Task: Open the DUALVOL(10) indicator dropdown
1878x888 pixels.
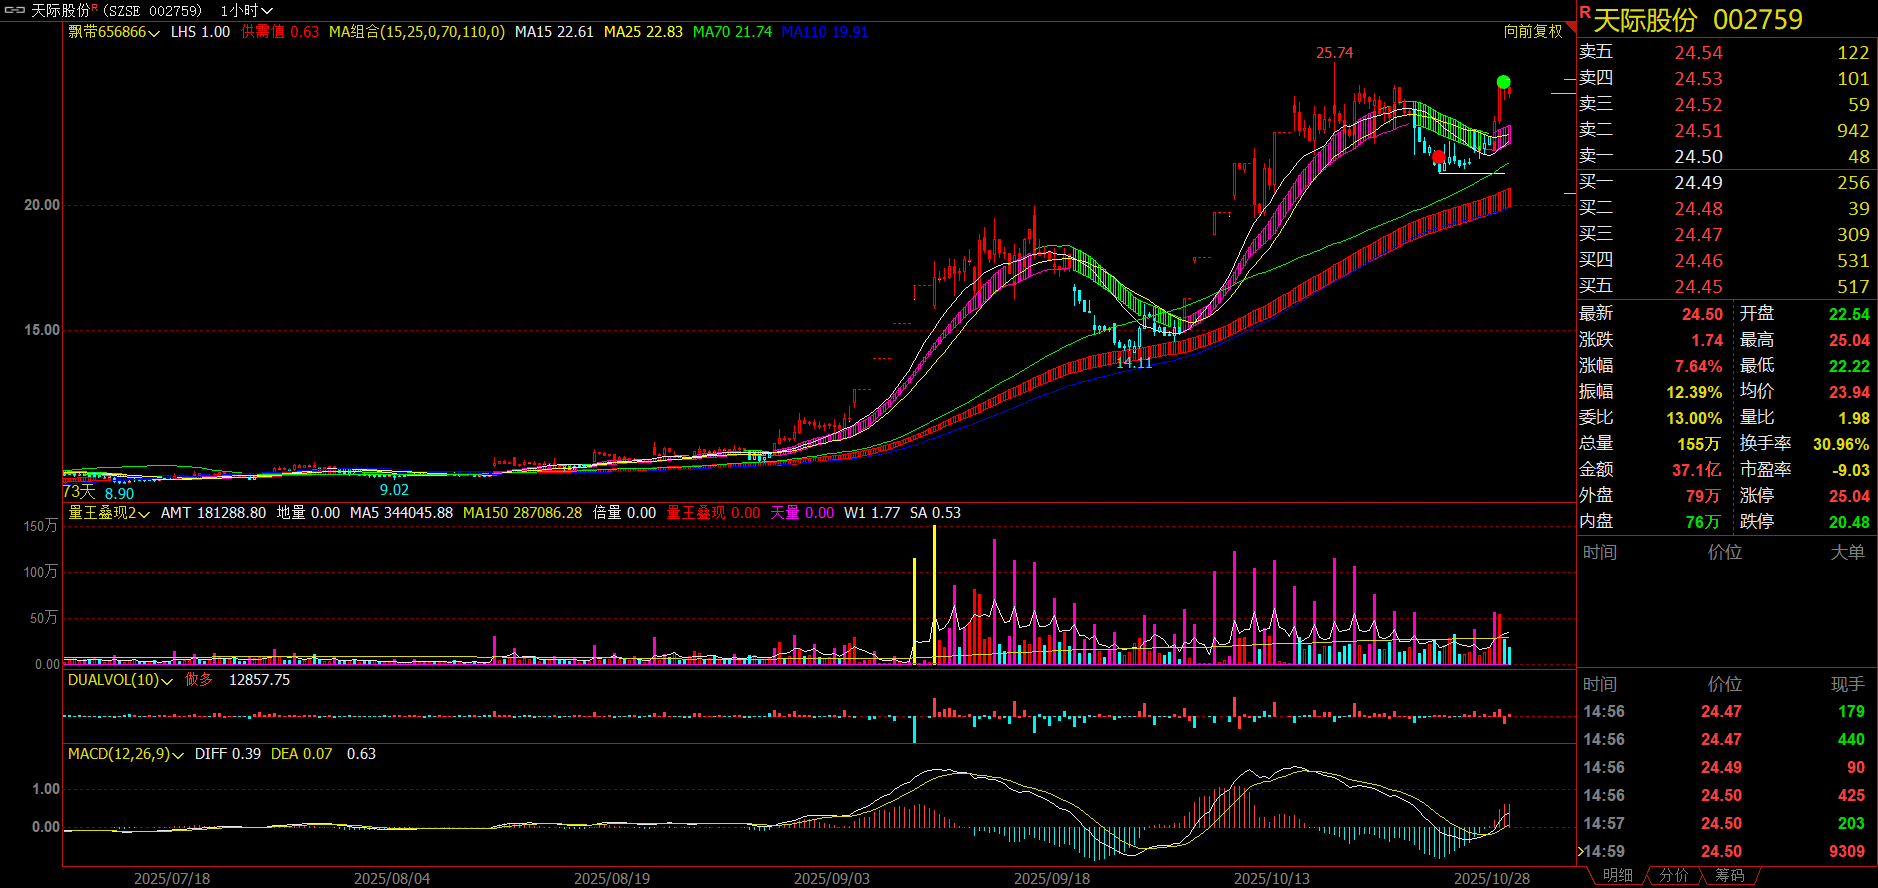Action: click(120, 680)
